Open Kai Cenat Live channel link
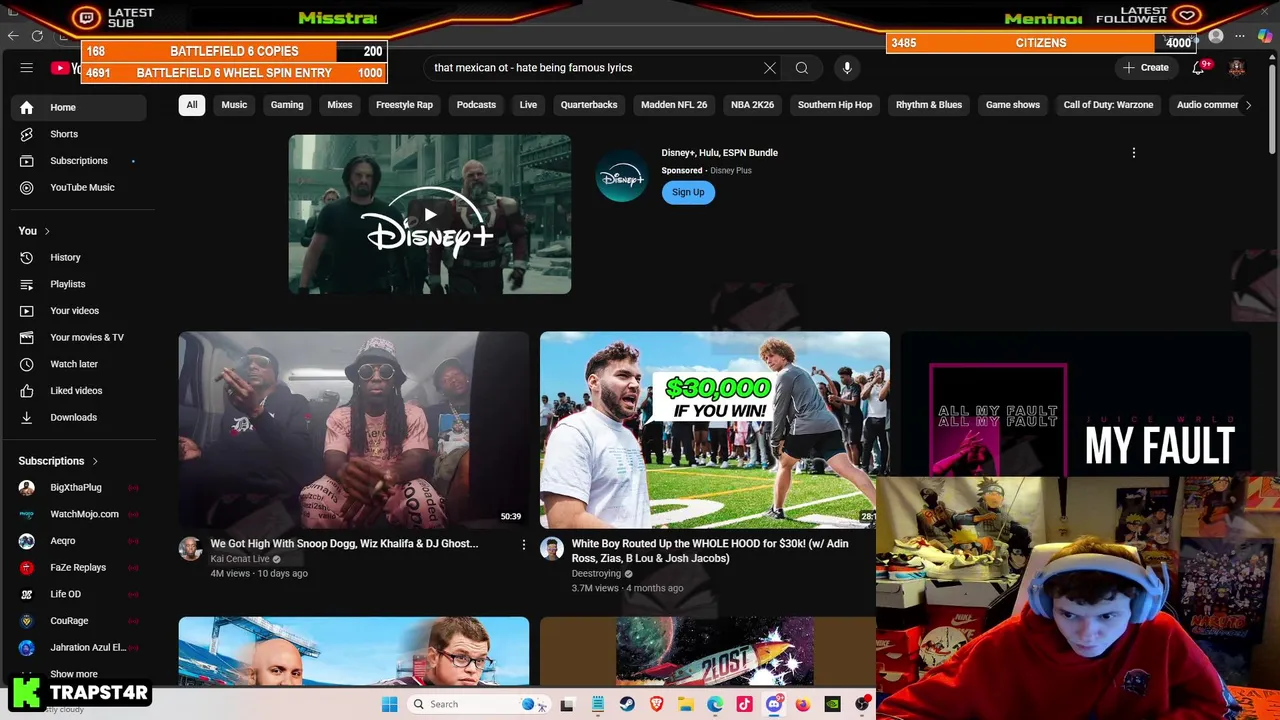 [240, 559]
